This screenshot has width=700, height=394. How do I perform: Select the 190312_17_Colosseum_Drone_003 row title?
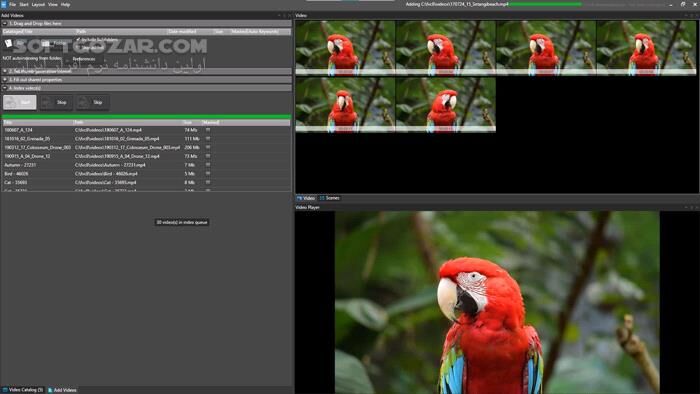(x=38, y=148)
